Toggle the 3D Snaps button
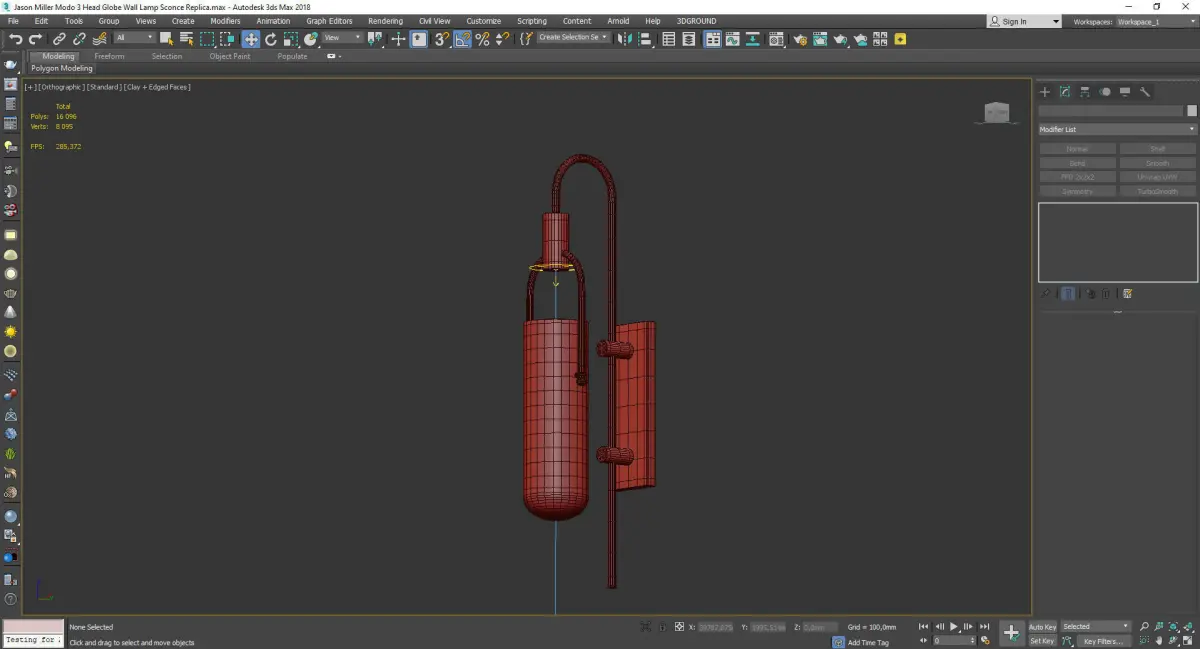 441,39
